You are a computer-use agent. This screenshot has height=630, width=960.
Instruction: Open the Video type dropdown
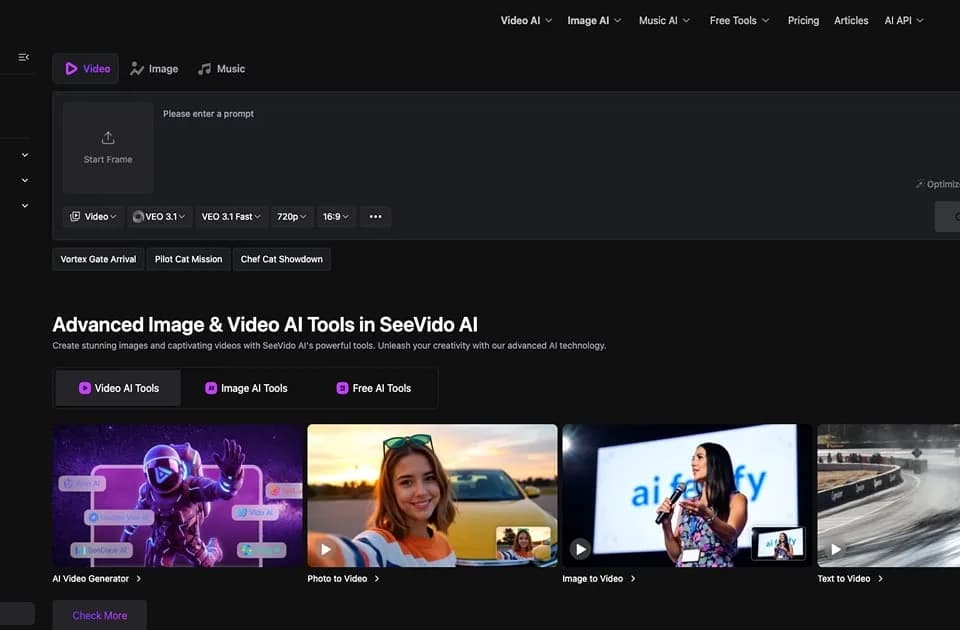(93, 217)
